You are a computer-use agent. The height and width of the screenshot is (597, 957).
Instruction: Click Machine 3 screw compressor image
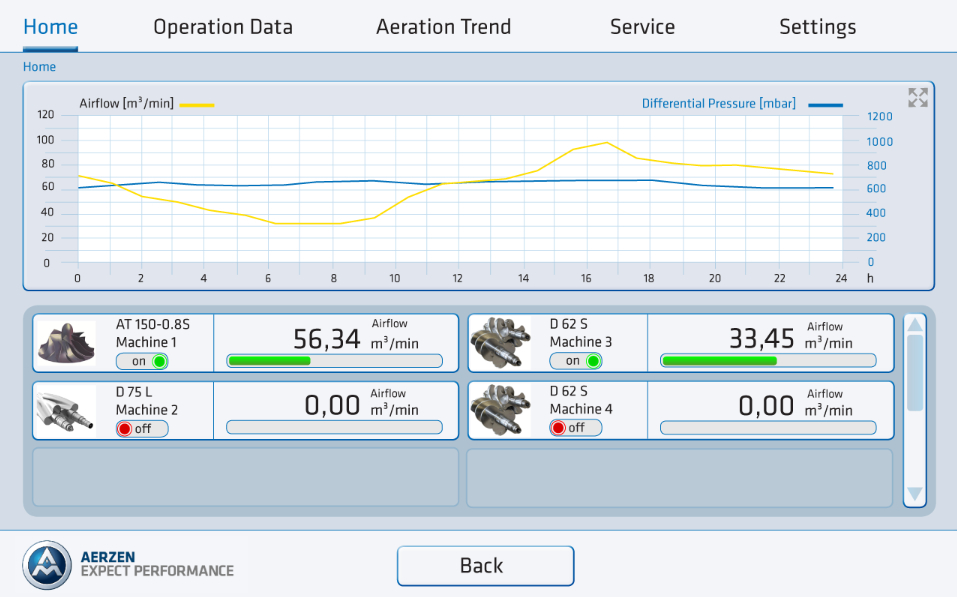(x=501, y=343)
